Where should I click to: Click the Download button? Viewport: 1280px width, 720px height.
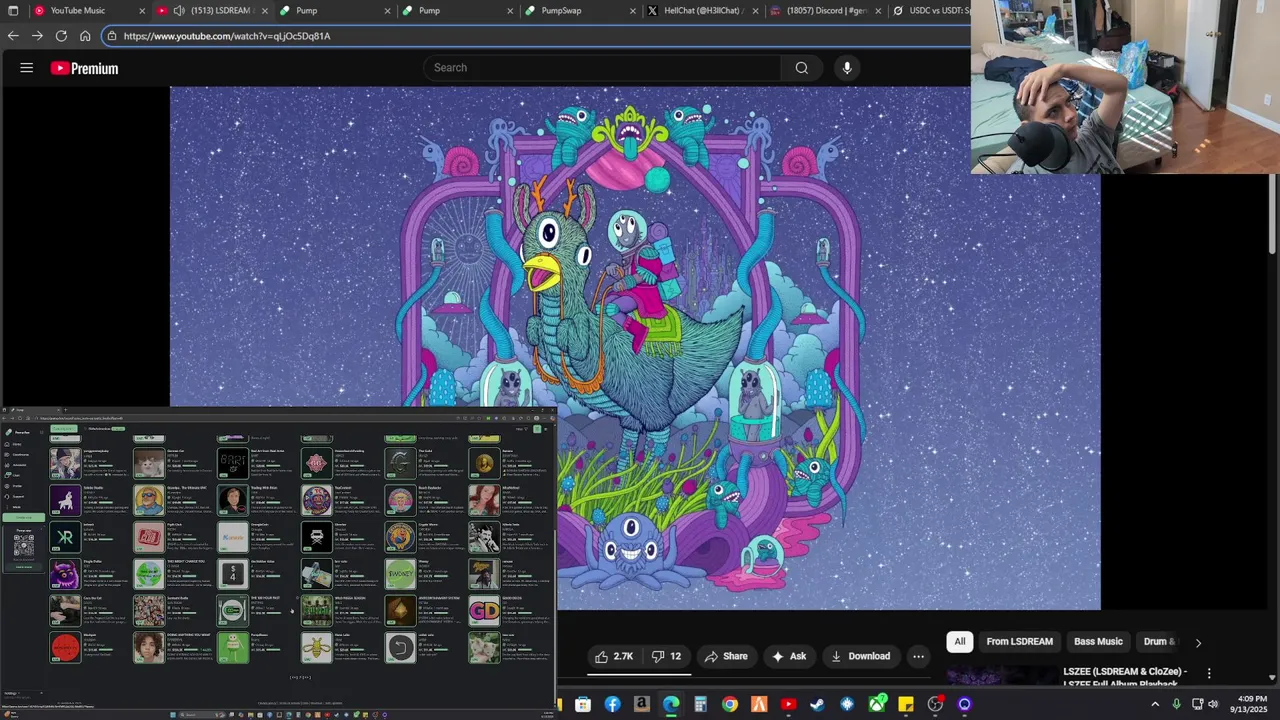860,656
